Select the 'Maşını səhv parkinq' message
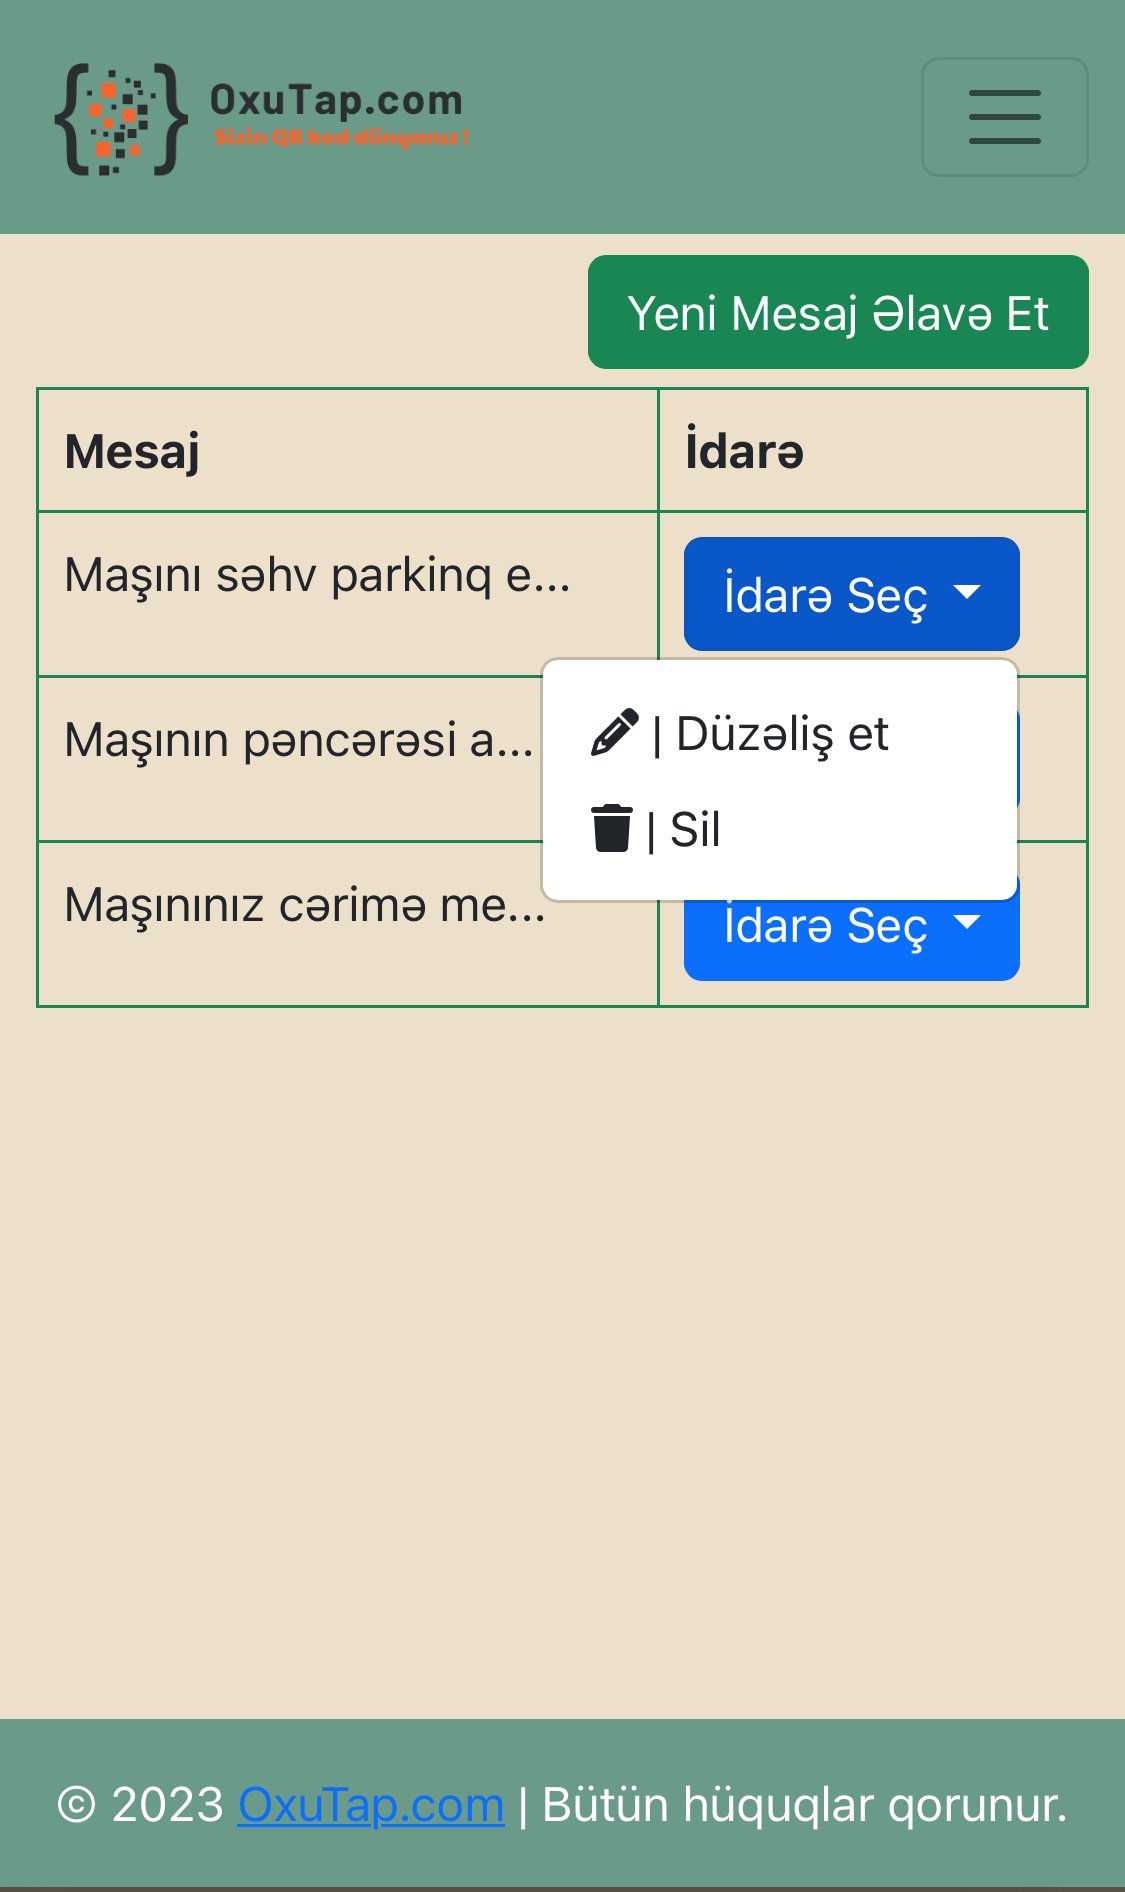The image size is (1125, 1892). [317, 576]
